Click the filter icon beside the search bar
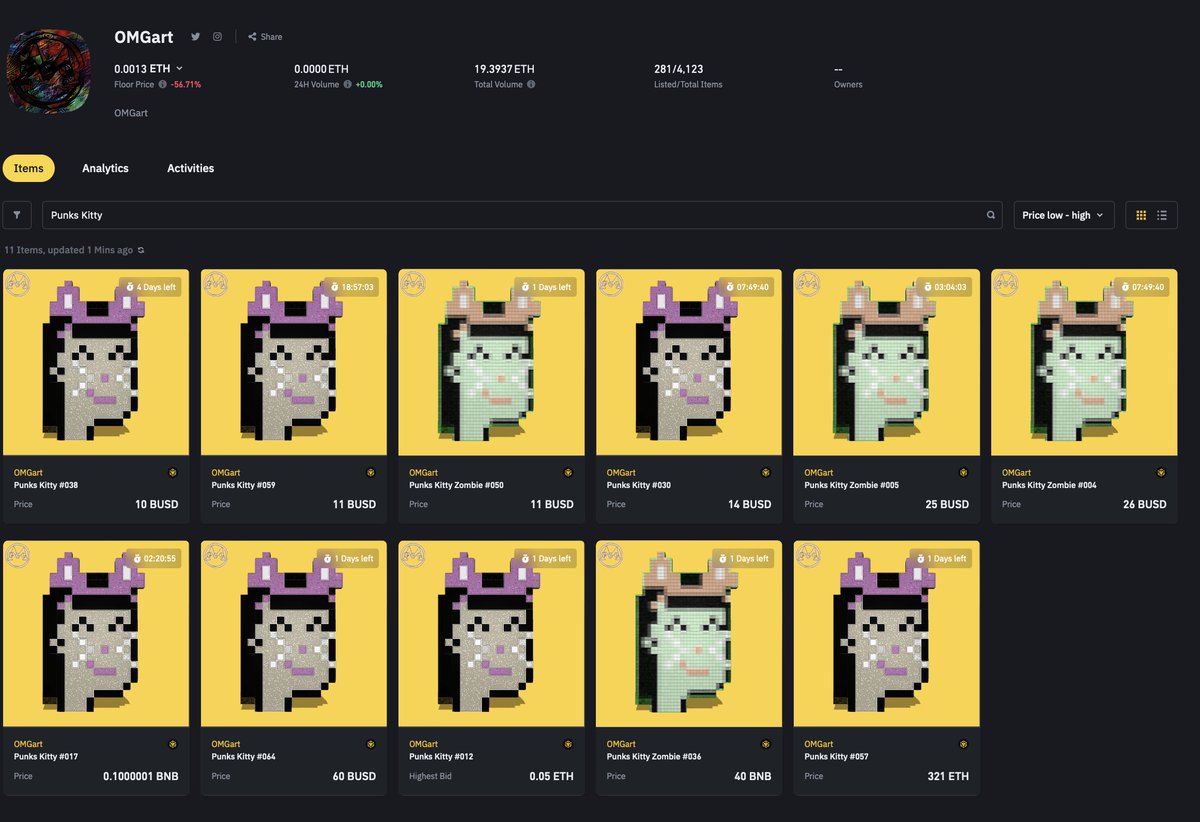 (x=17, y=214)
